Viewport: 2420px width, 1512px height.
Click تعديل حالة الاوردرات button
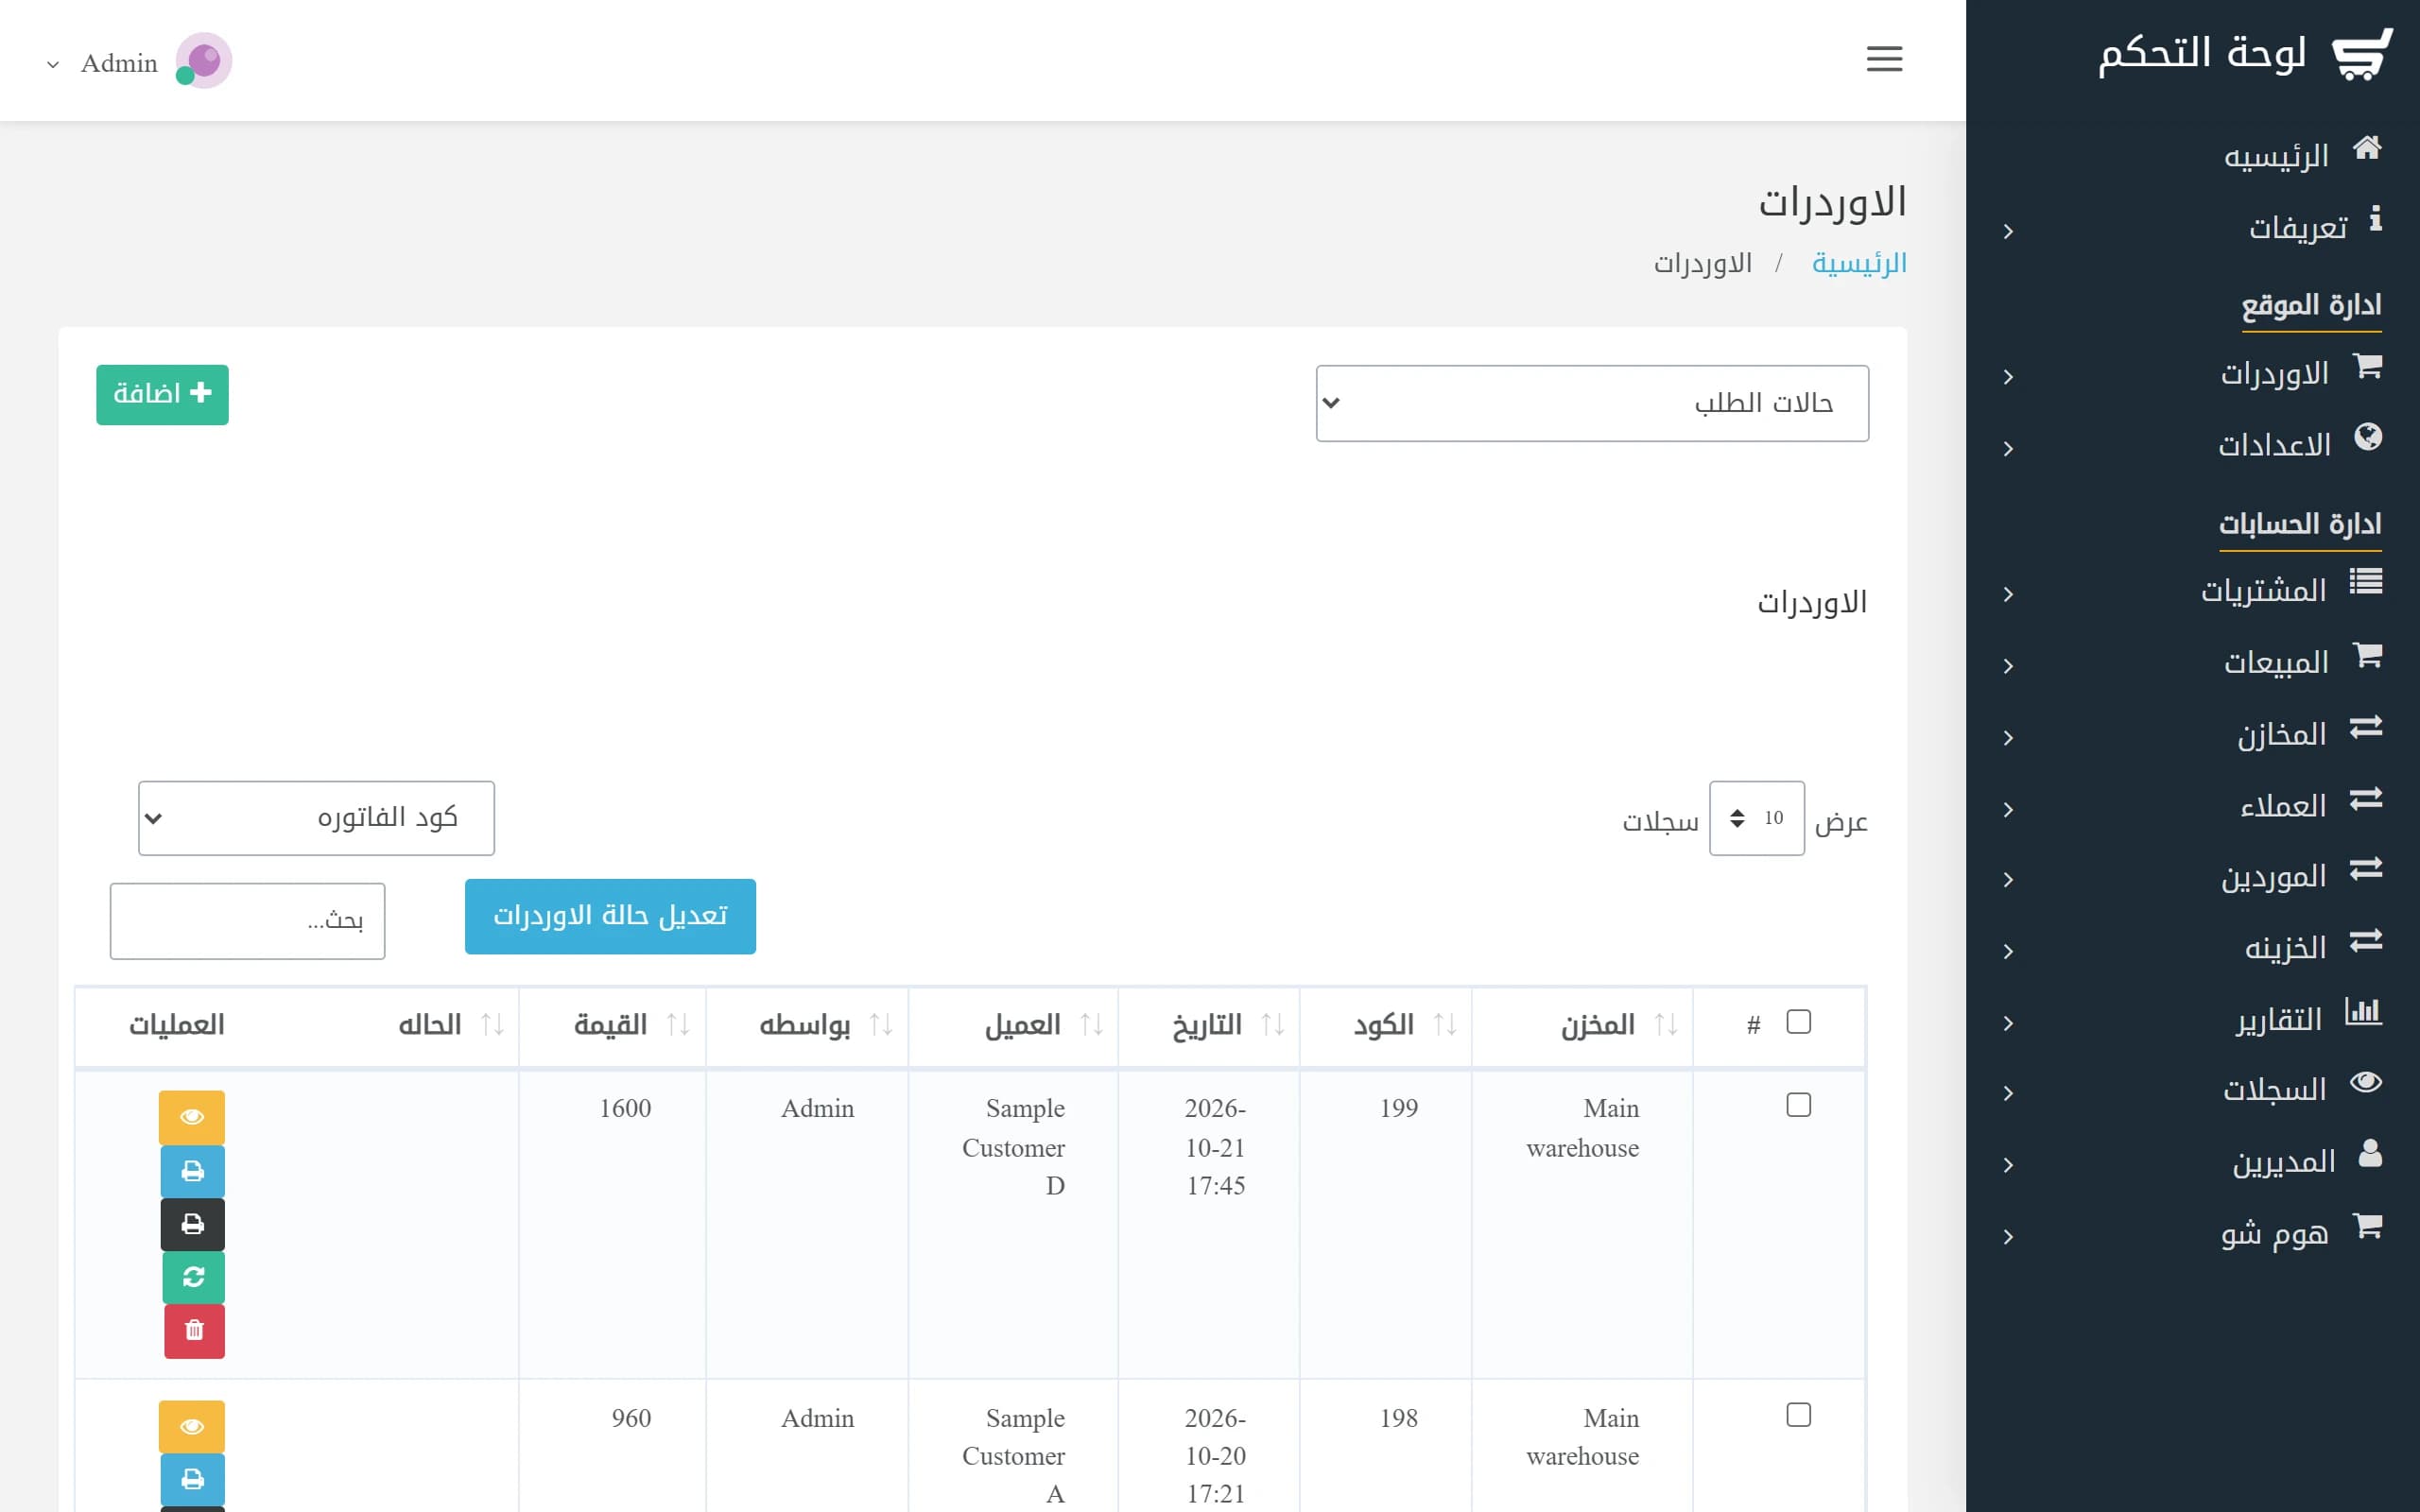coord(610,916)
